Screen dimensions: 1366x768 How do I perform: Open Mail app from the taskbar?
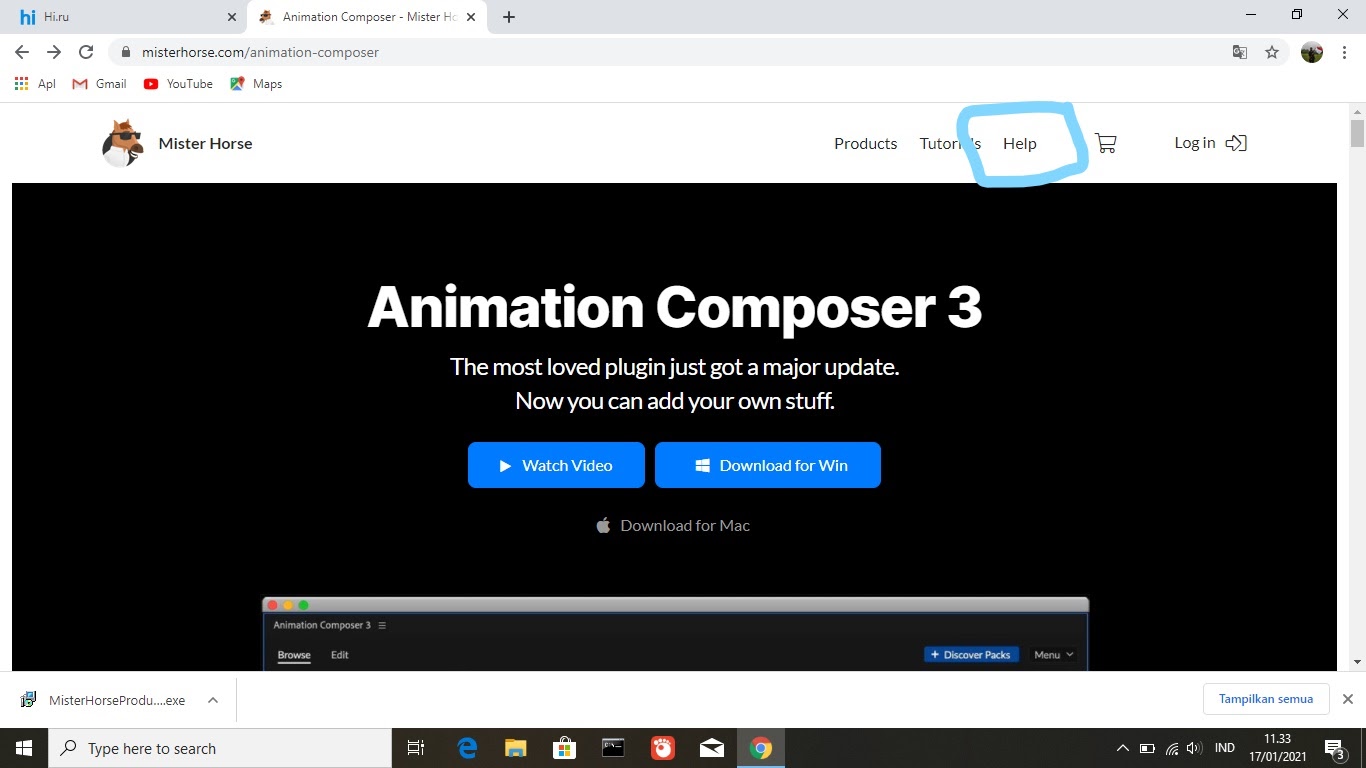tap(711, 747)
